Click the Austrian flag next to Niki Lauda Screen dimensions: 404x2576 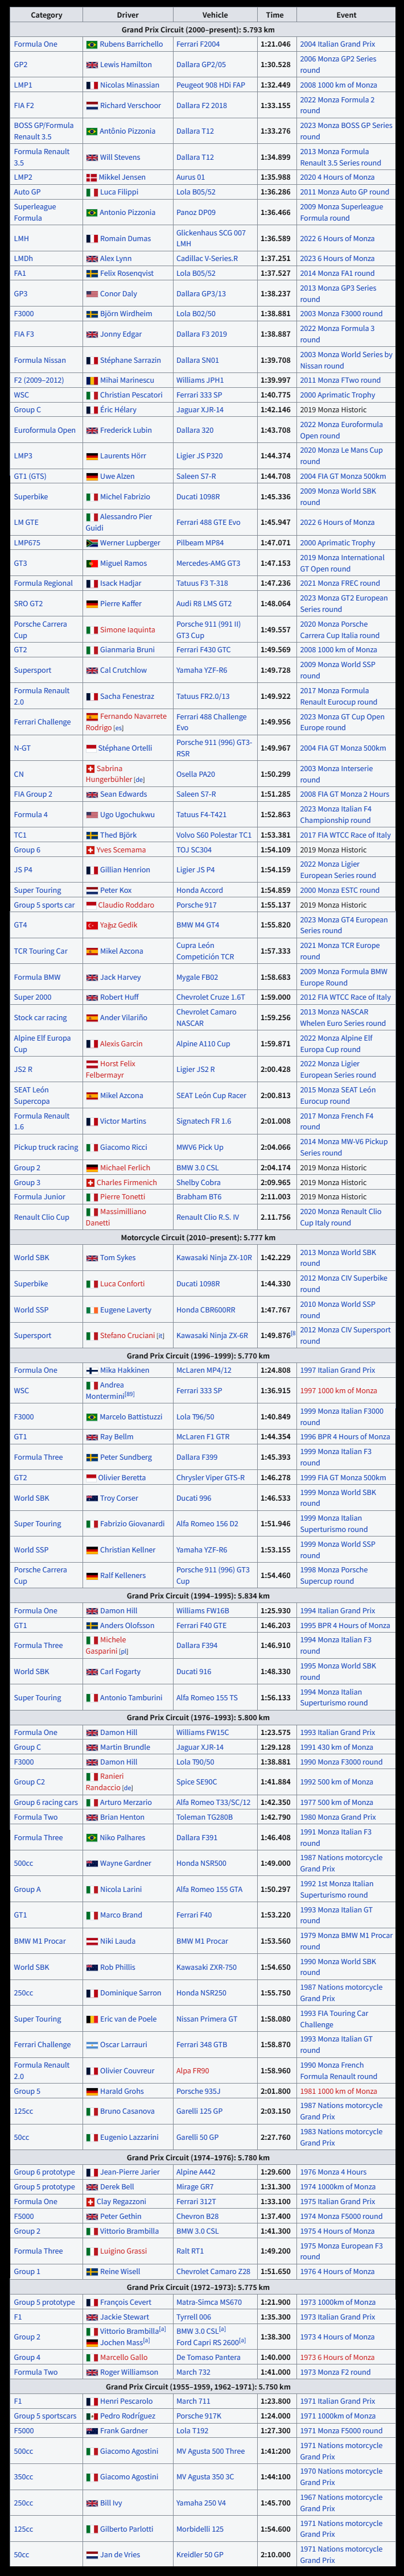point(91,1941)
